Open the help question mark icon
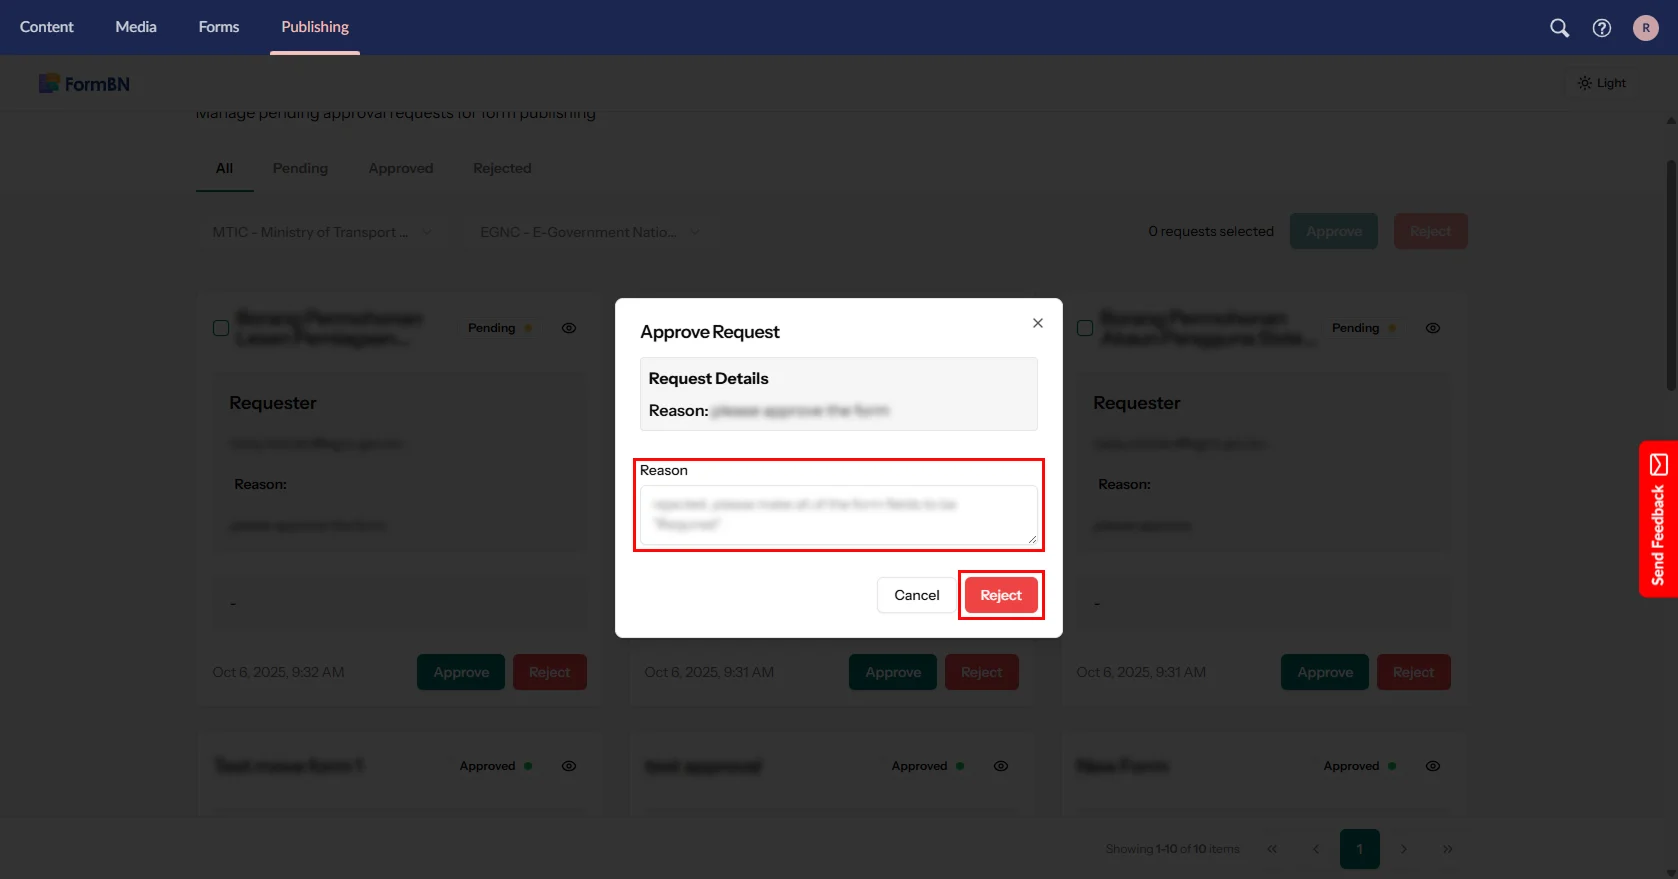This screenshot has height=879, width=1678. [x=1602, y=28]
